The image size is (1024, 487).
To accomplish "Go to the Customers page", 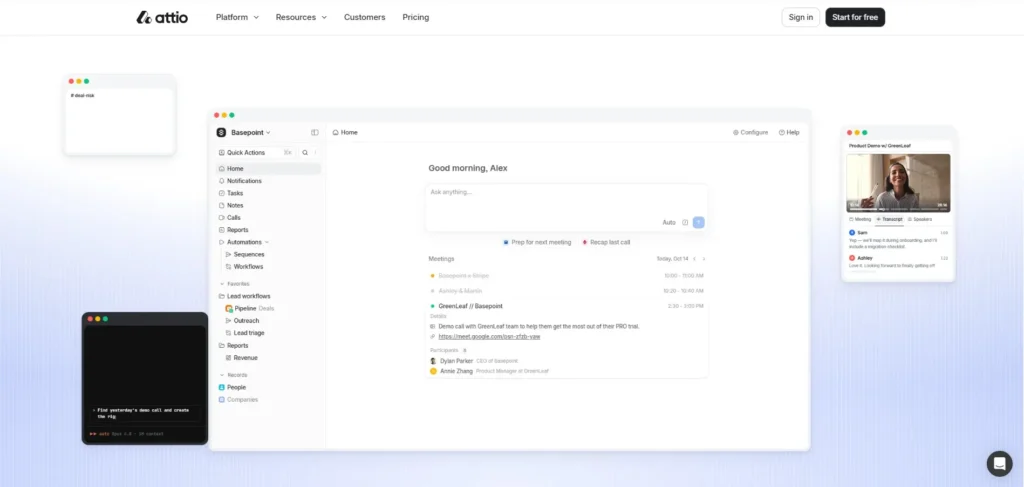I will point(364,18).
